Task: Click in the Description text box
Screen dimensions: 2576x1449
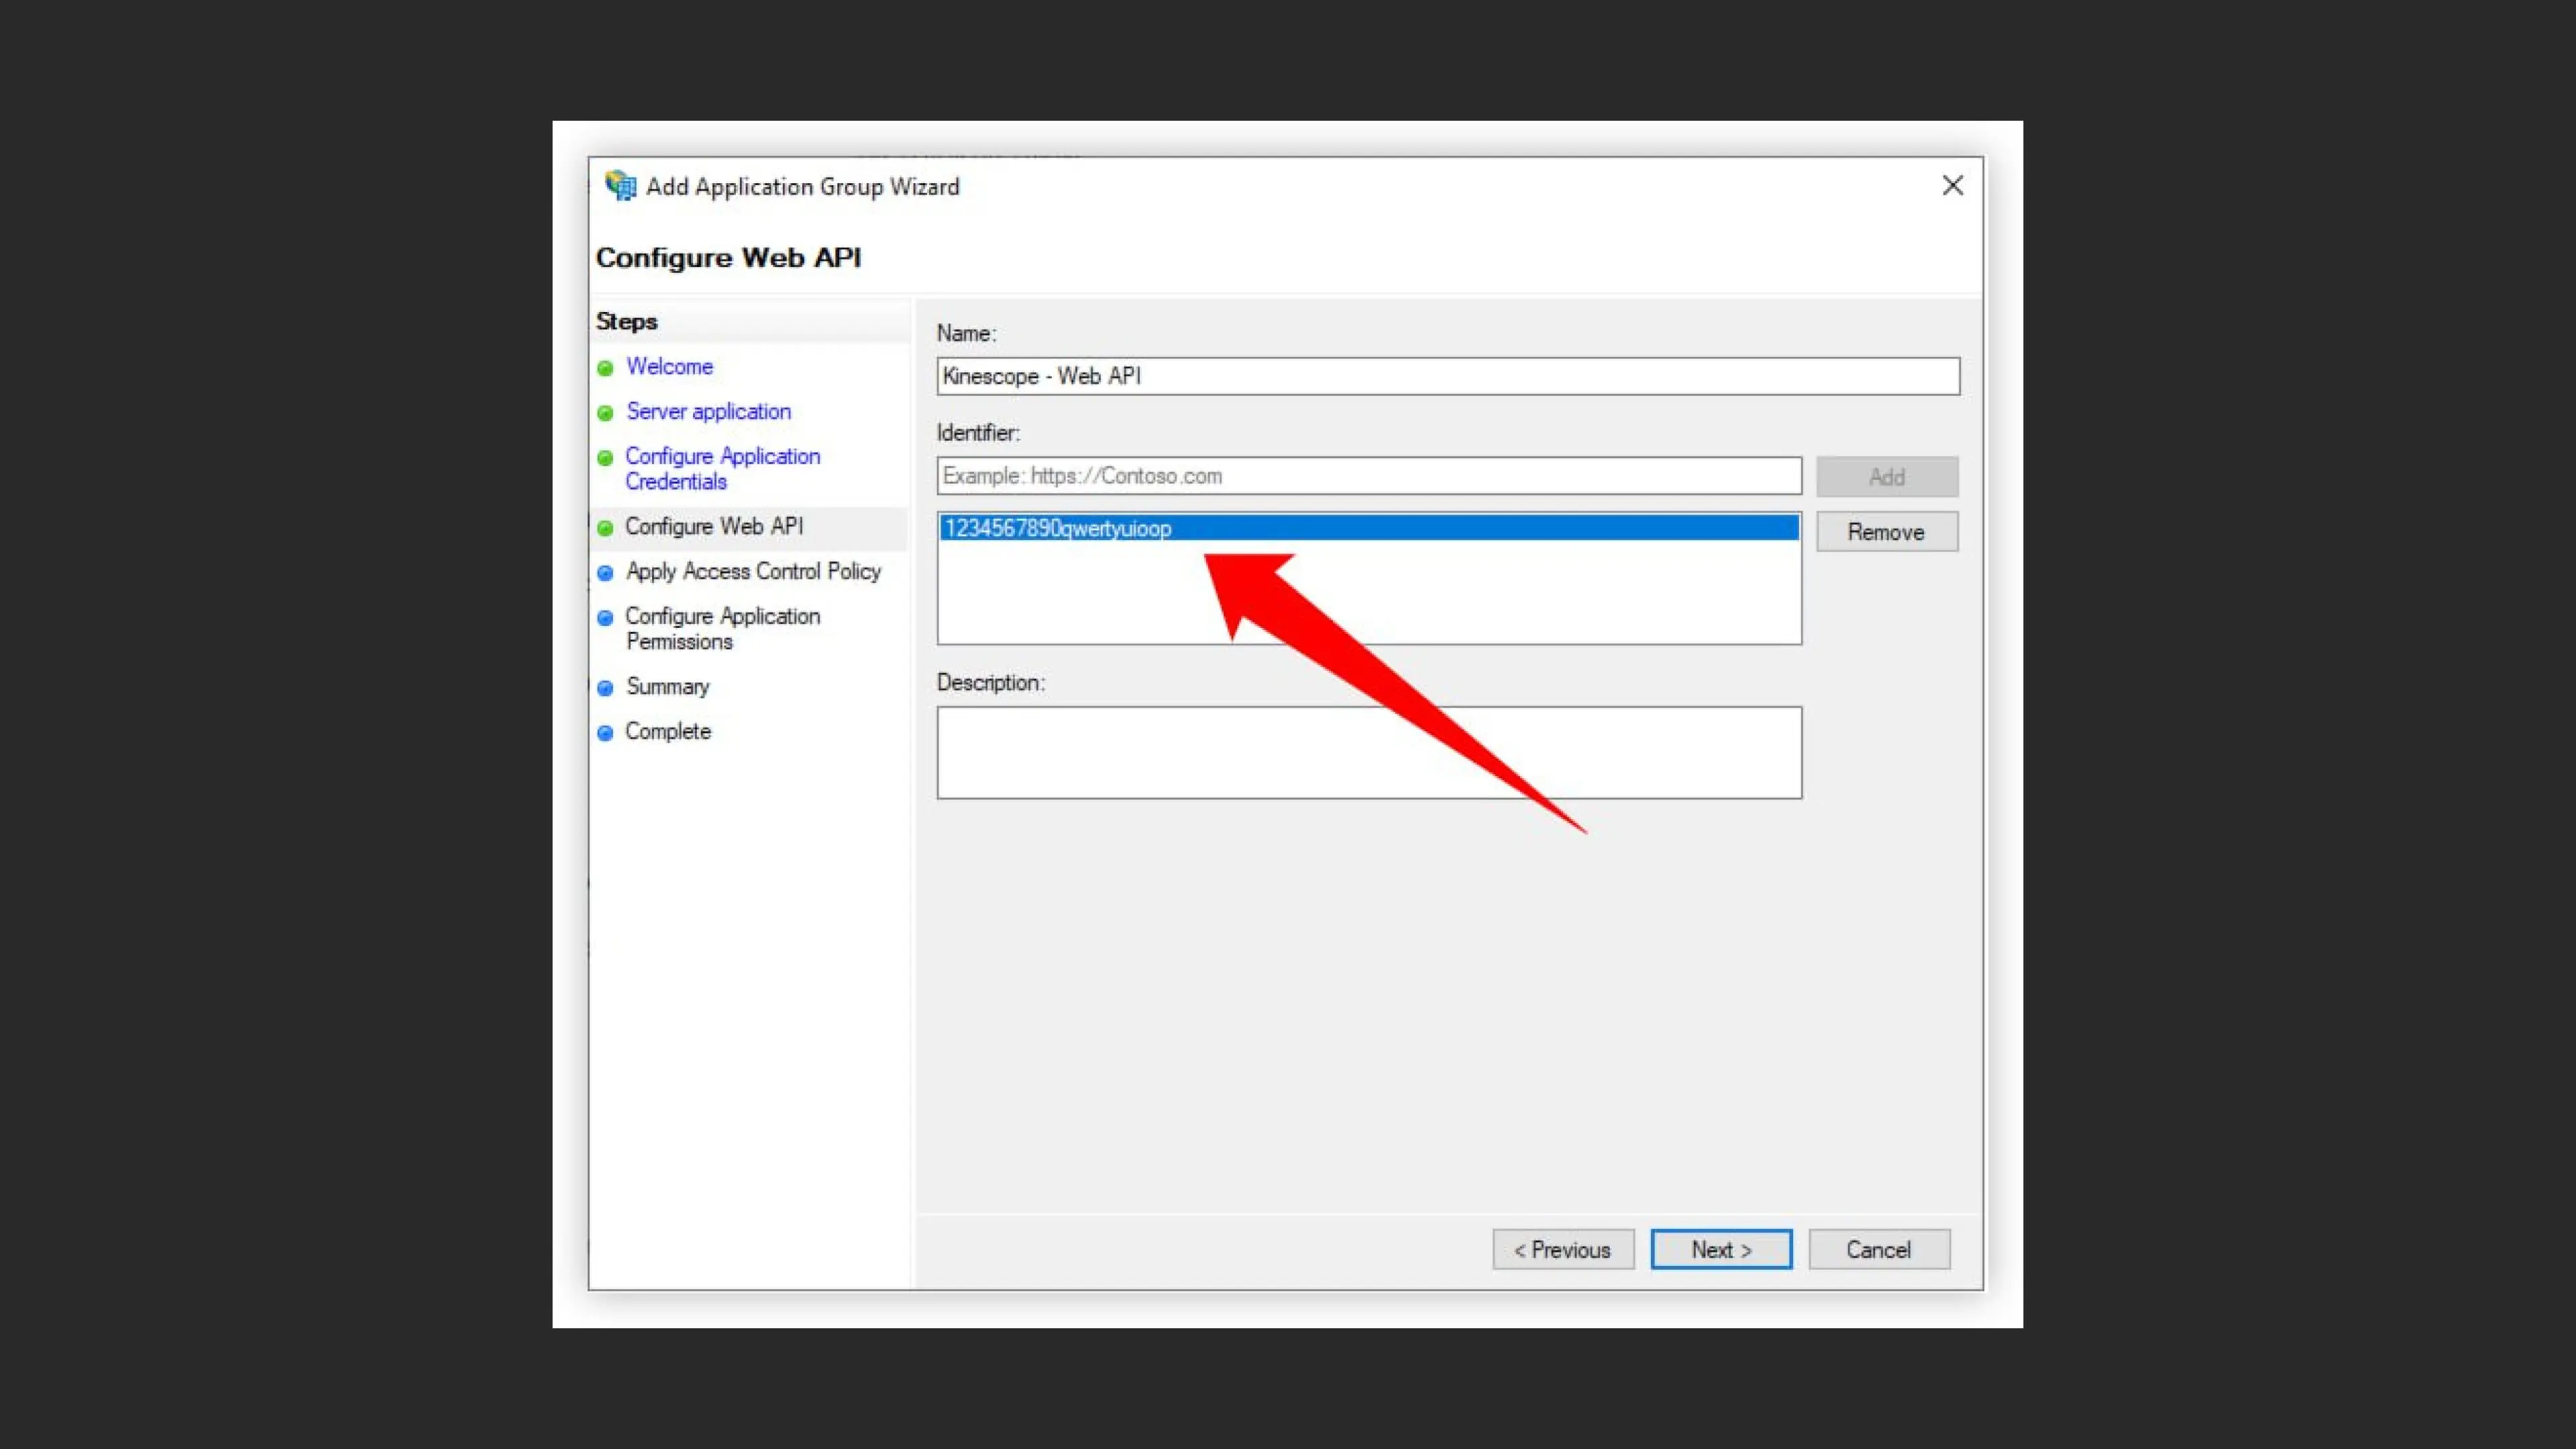Action: coord(1368,752)
